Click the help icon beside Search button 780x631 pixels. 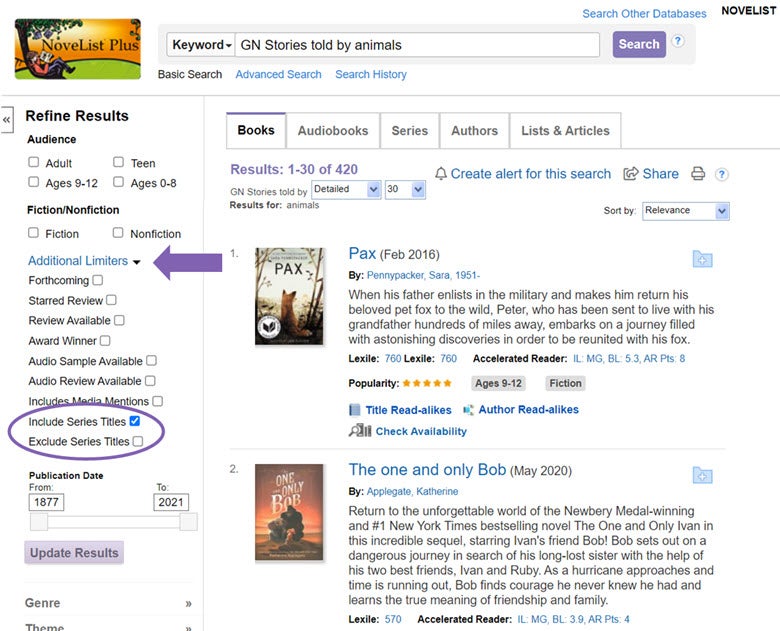[678, 42]
